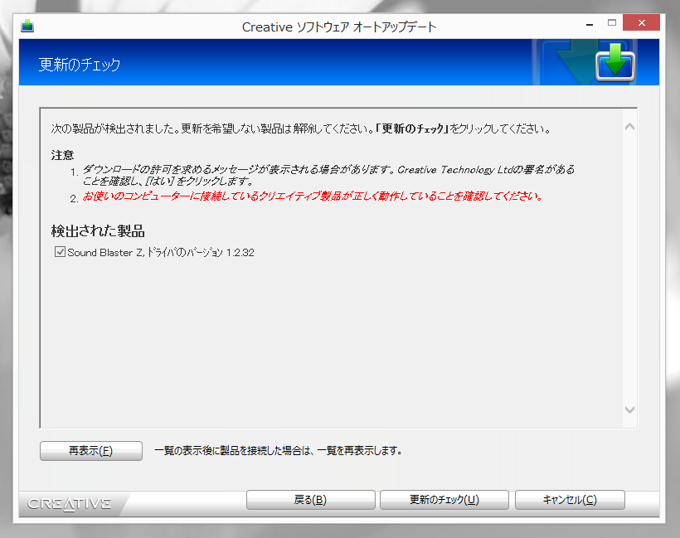Viewport: 680px width, 538px height.
Task: Close the Creative auto update window
Action: [641, 23]
